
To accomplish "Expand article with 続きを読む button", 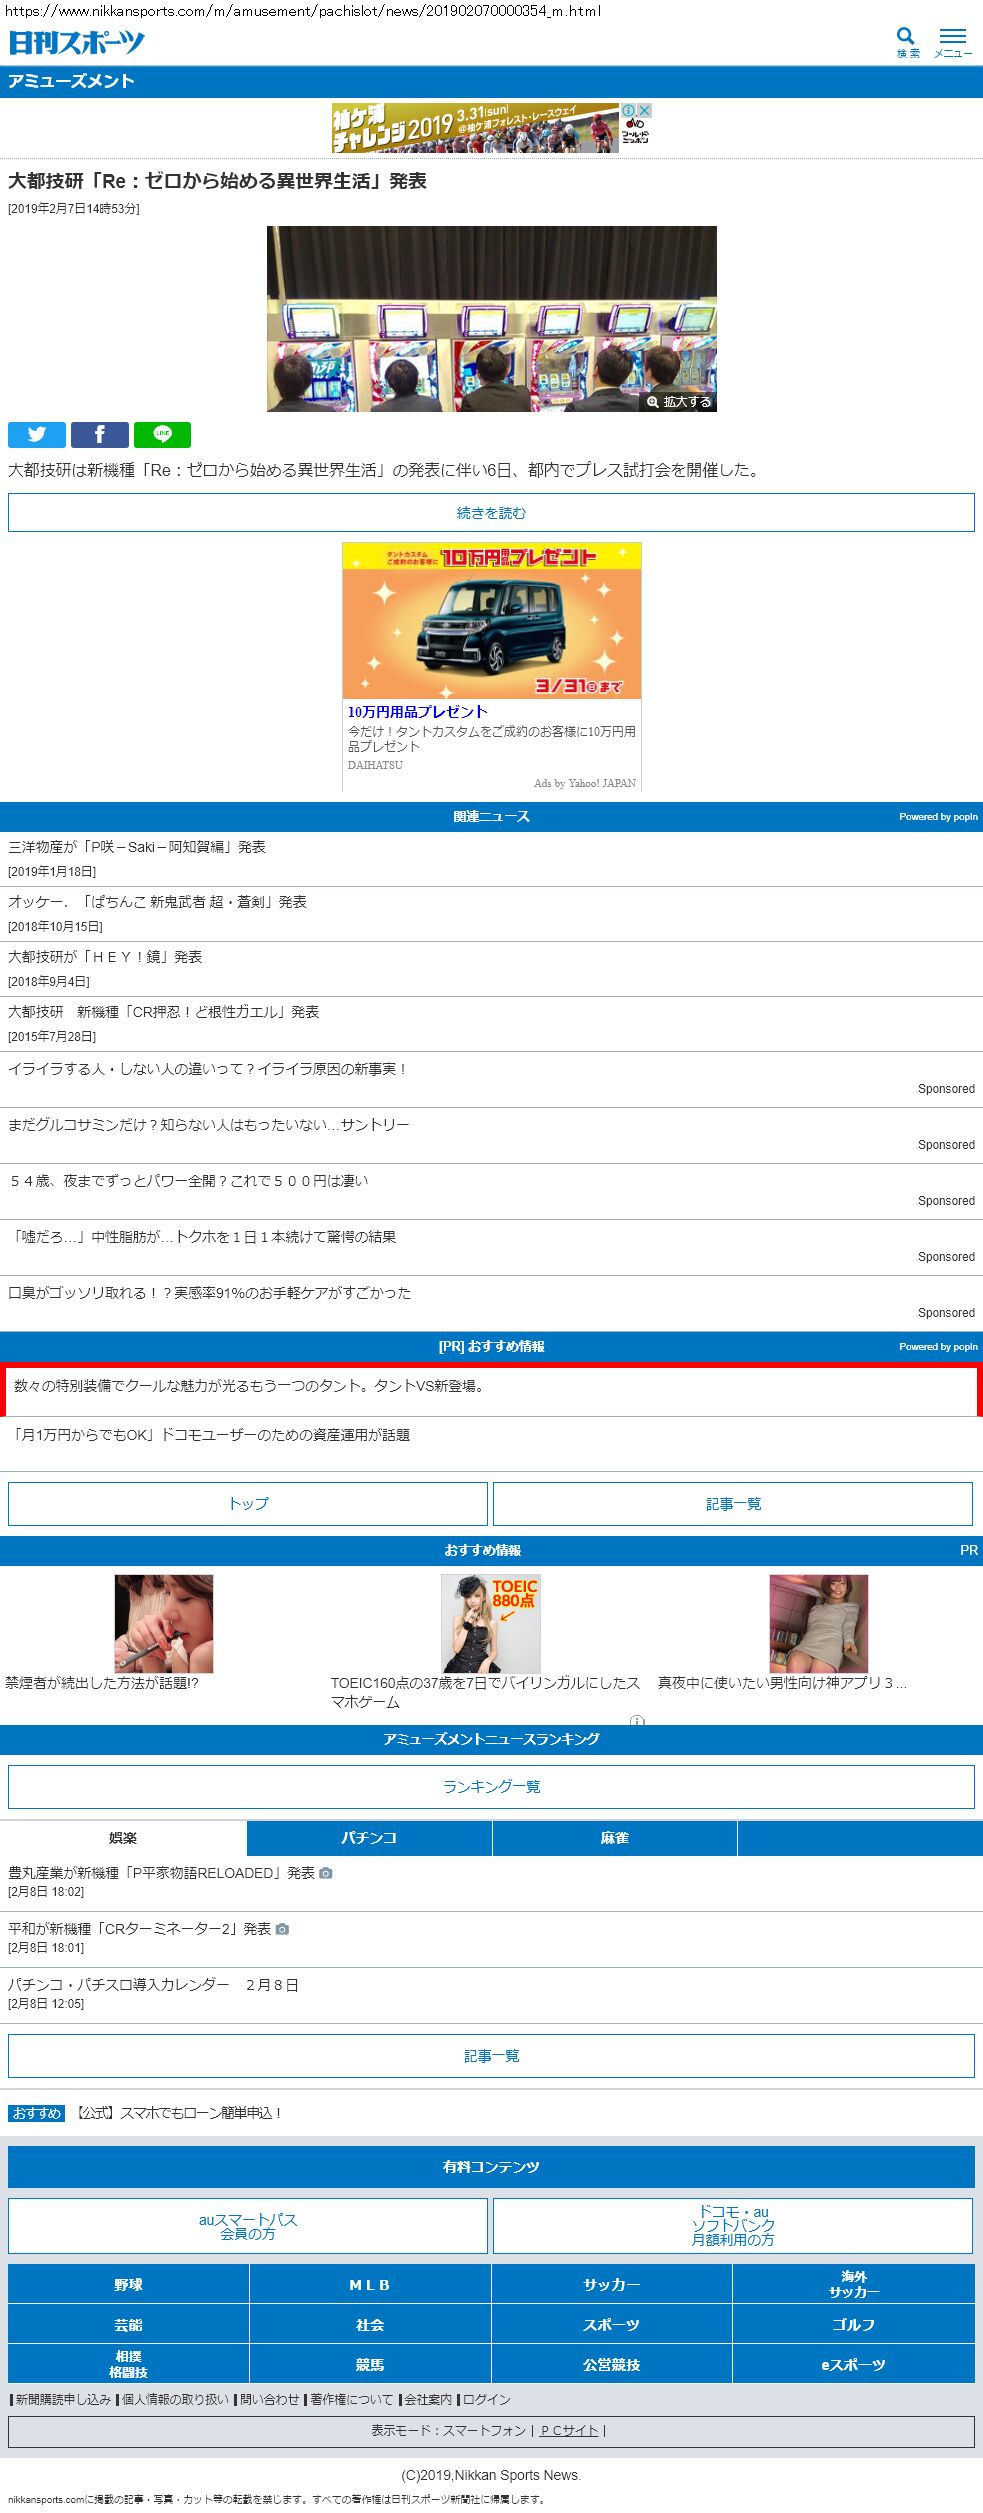I will [x=491, y=513].
